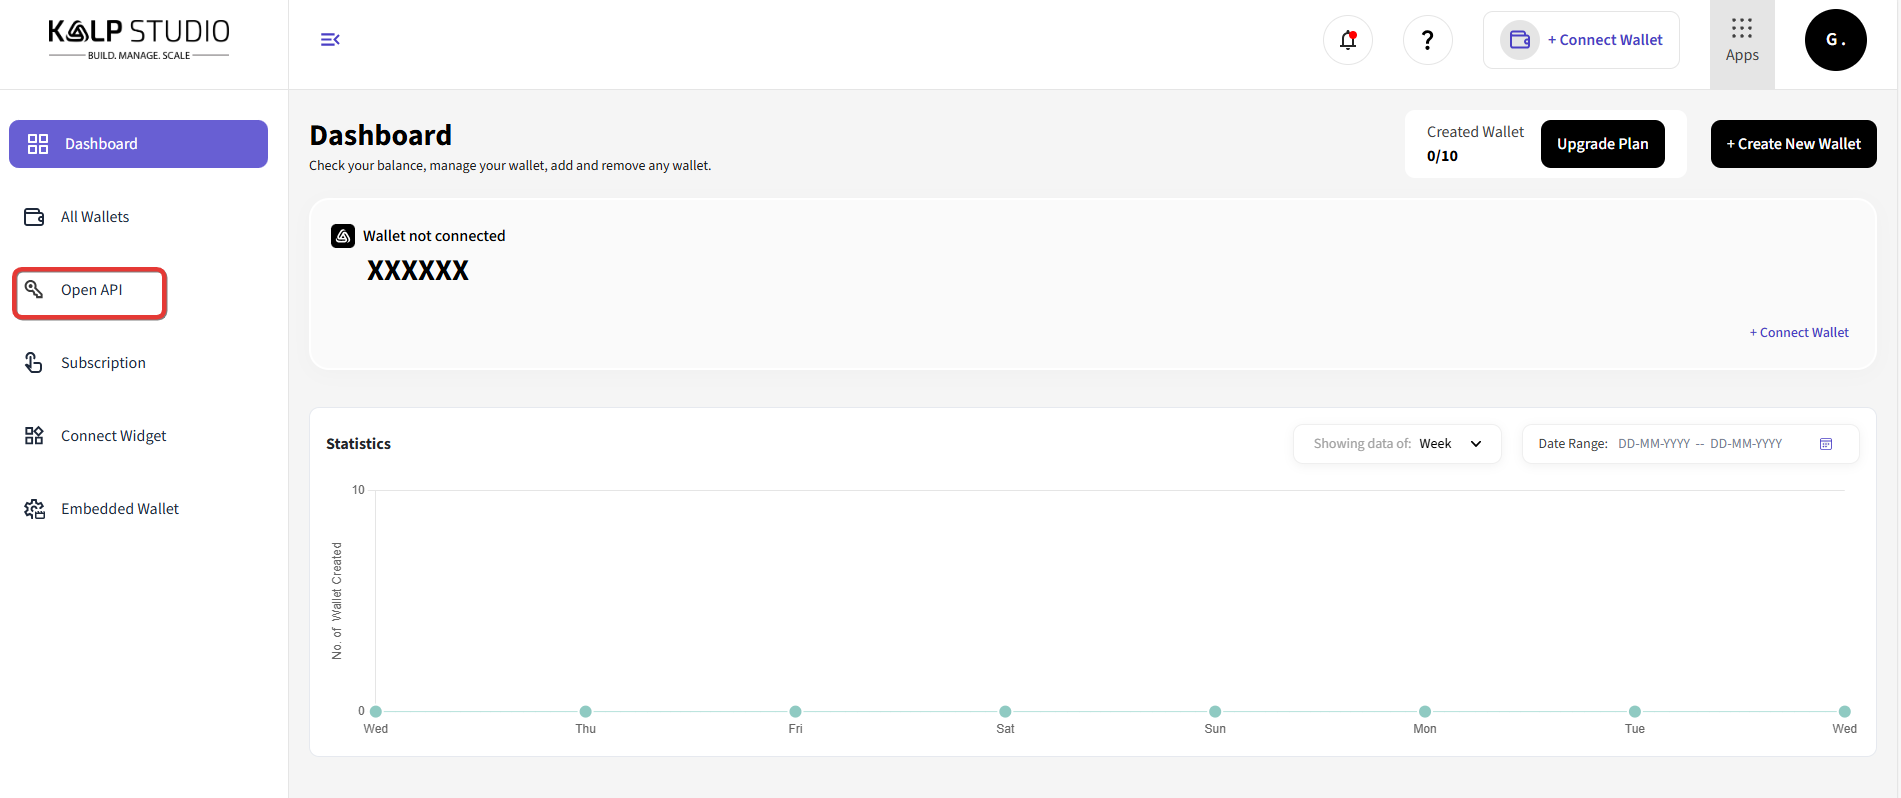Viewport: 1901px width, 798px height.
Task: Collapse the sidebar with hamburger icon
Action: pyautogui.click(x=330, y=40)
